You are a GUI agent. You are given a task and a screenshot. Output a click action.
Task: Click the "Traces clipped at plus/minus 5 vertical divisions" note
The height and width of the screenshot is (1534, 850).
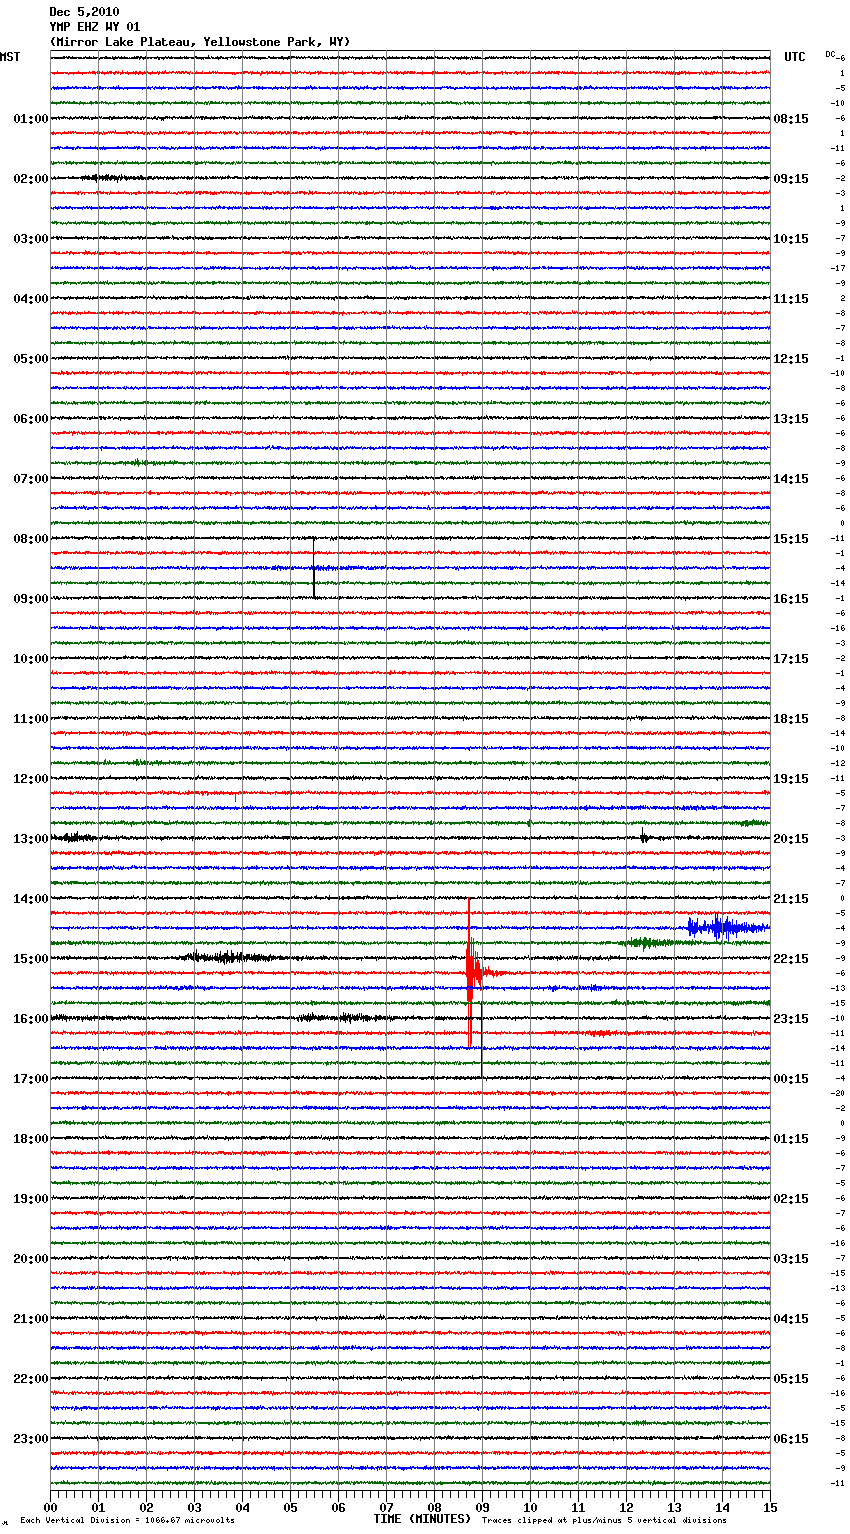604,1521
